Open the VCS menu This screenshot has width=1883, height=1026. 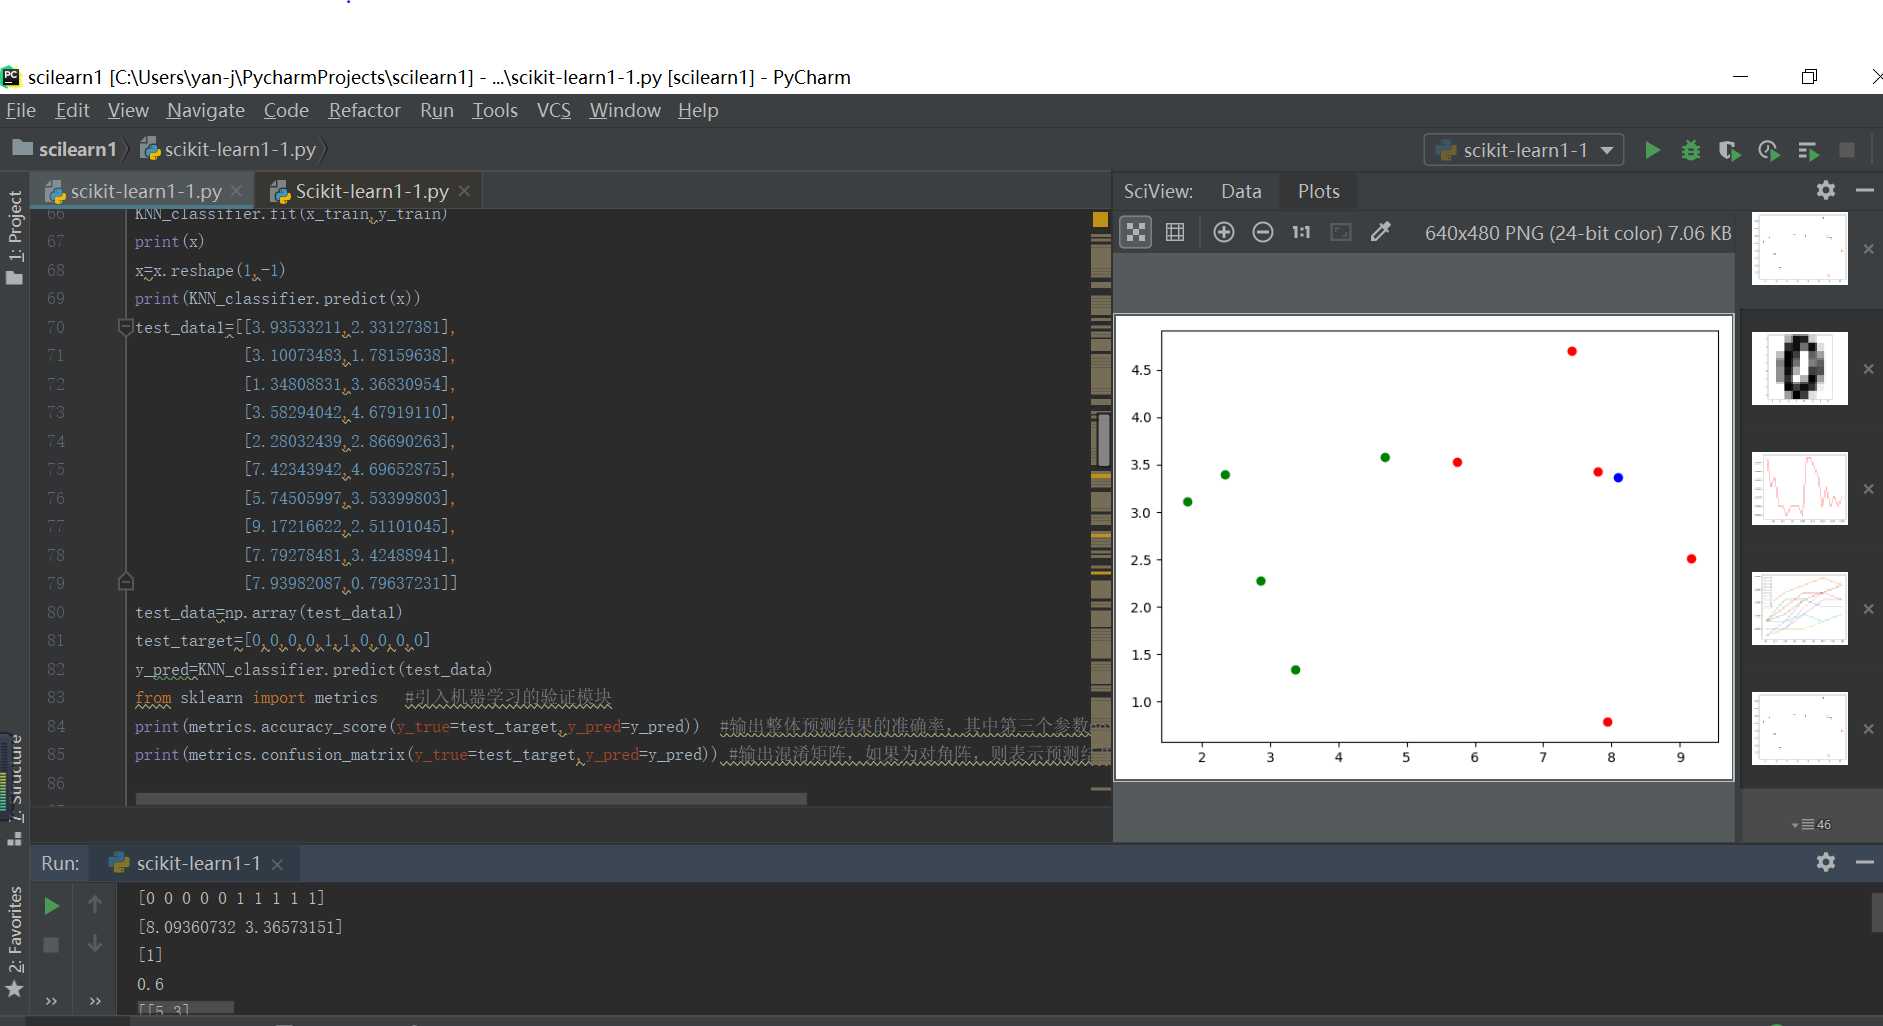click(553, 110)
